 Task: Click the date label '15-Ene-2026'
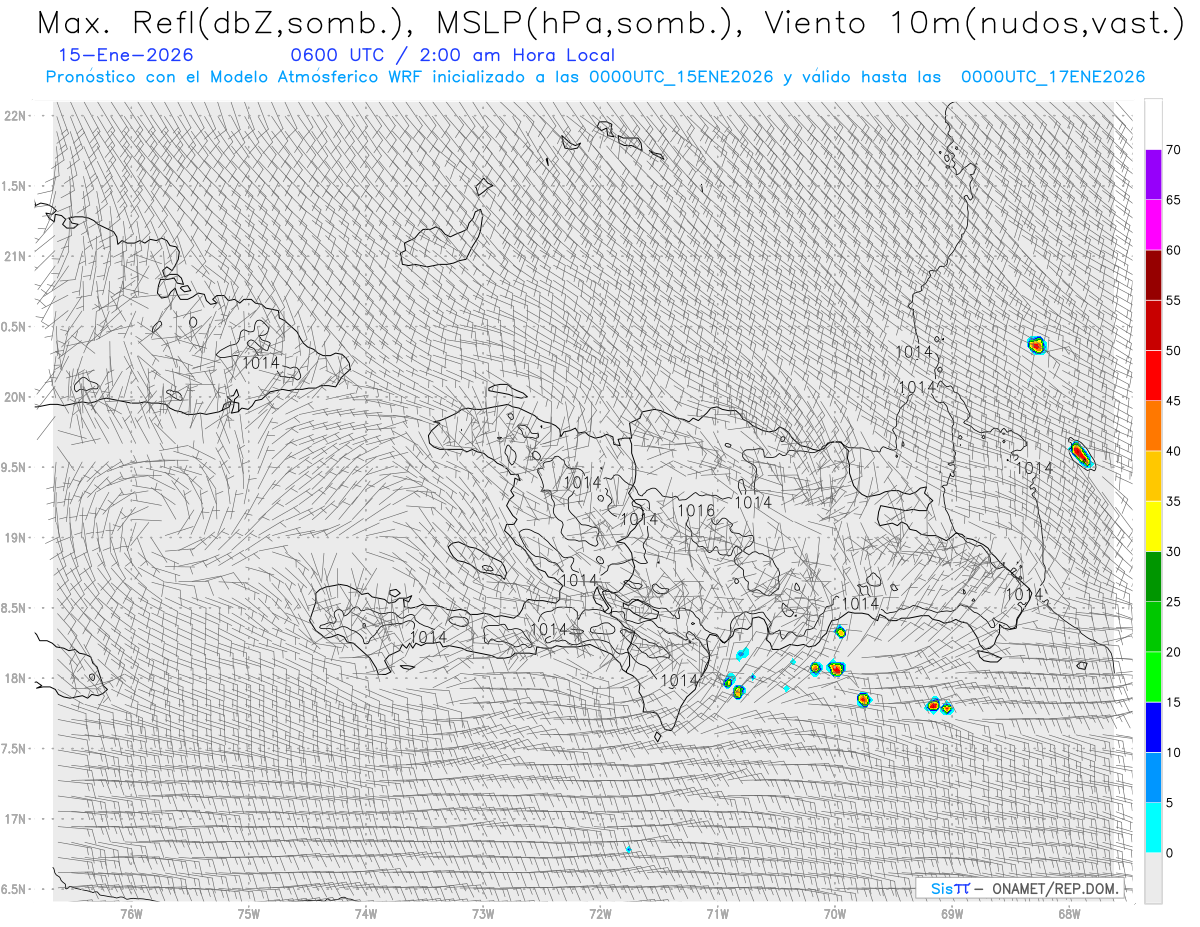click(x=126, y=56)
